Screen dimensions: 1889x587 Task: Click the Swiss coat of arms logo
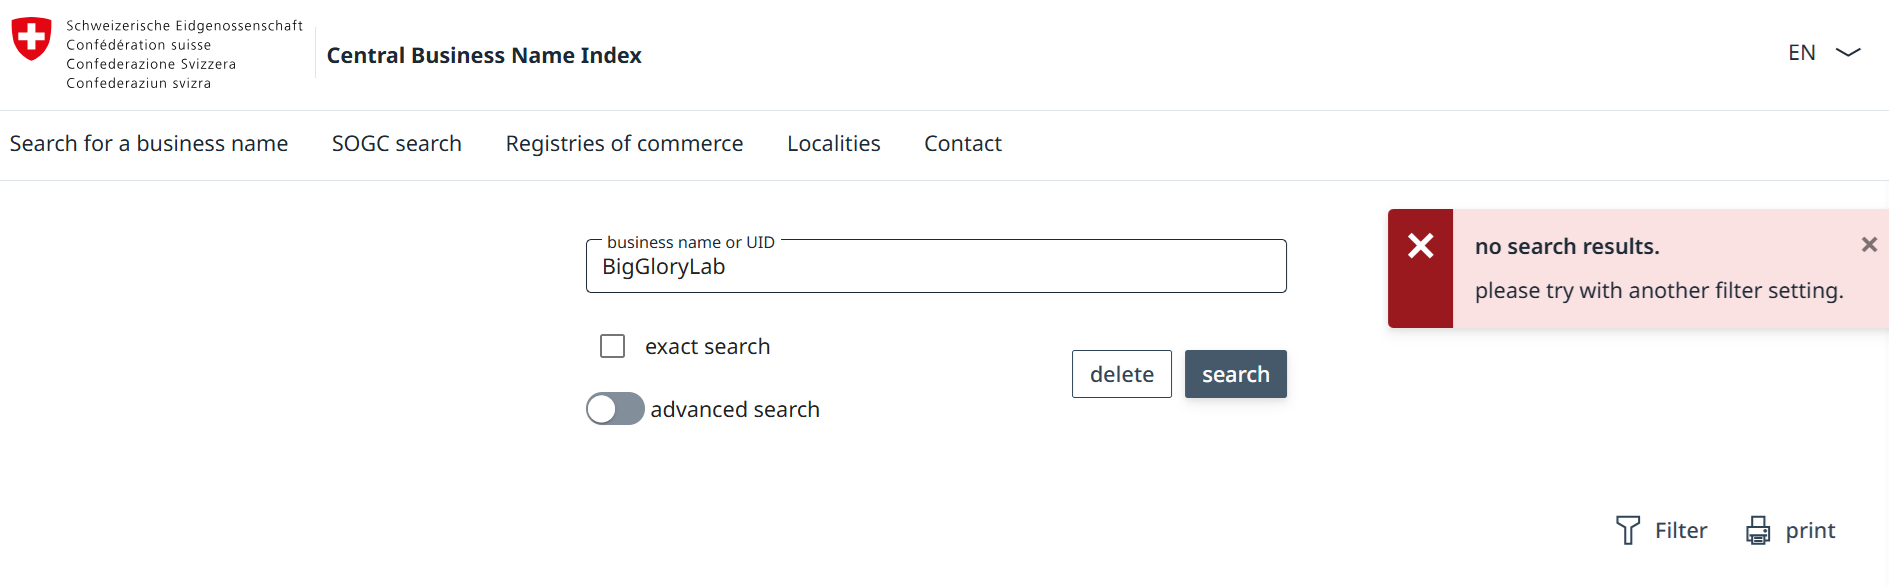pyautogui.click(x=31, y=39)
